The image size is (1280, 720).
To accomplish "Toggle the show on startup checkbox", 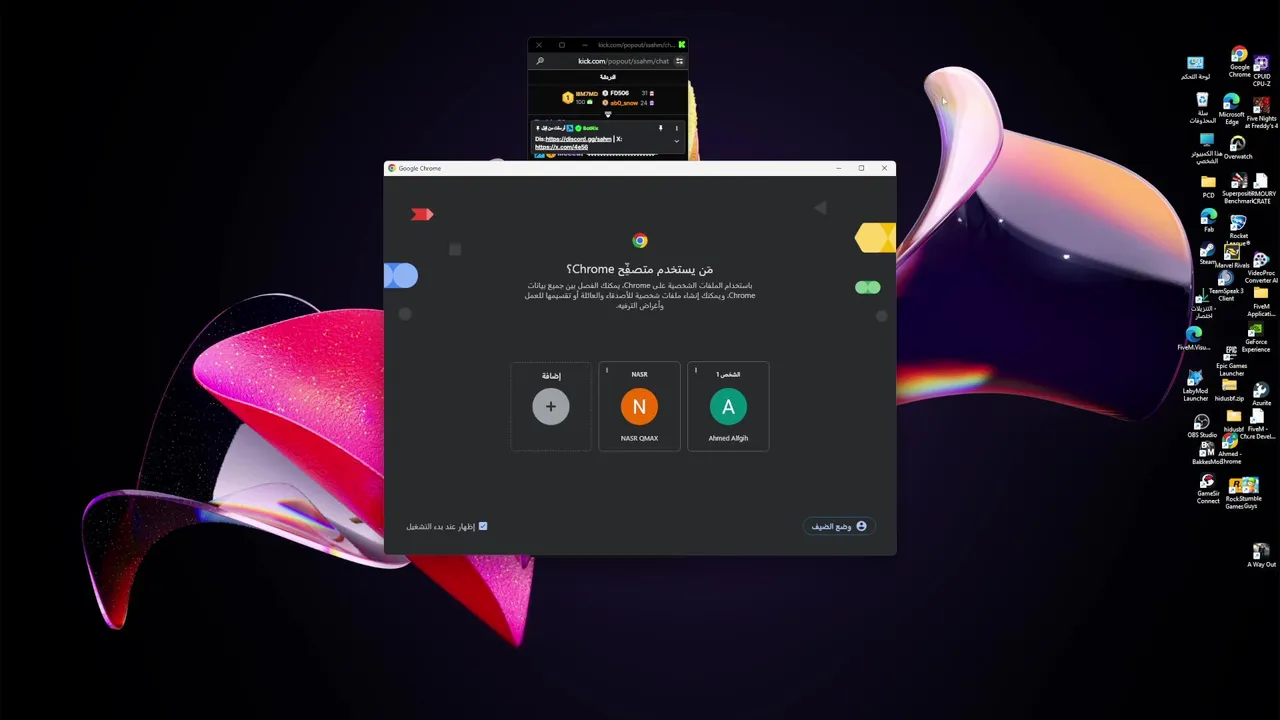I will point(483,526).
